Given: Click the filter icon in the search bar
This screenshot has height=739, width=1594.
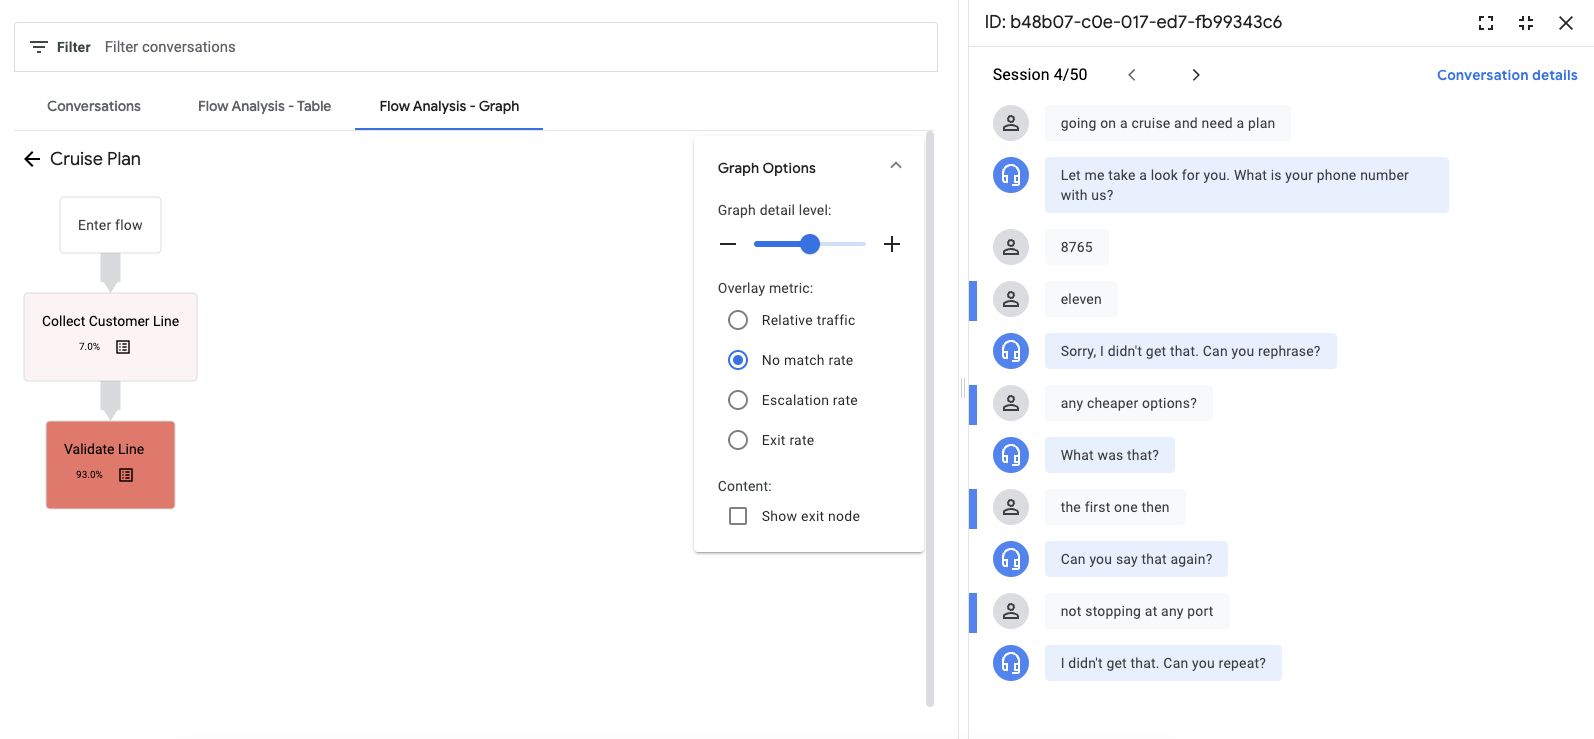Looking at the screenshot, I should (x=39, y=47).
